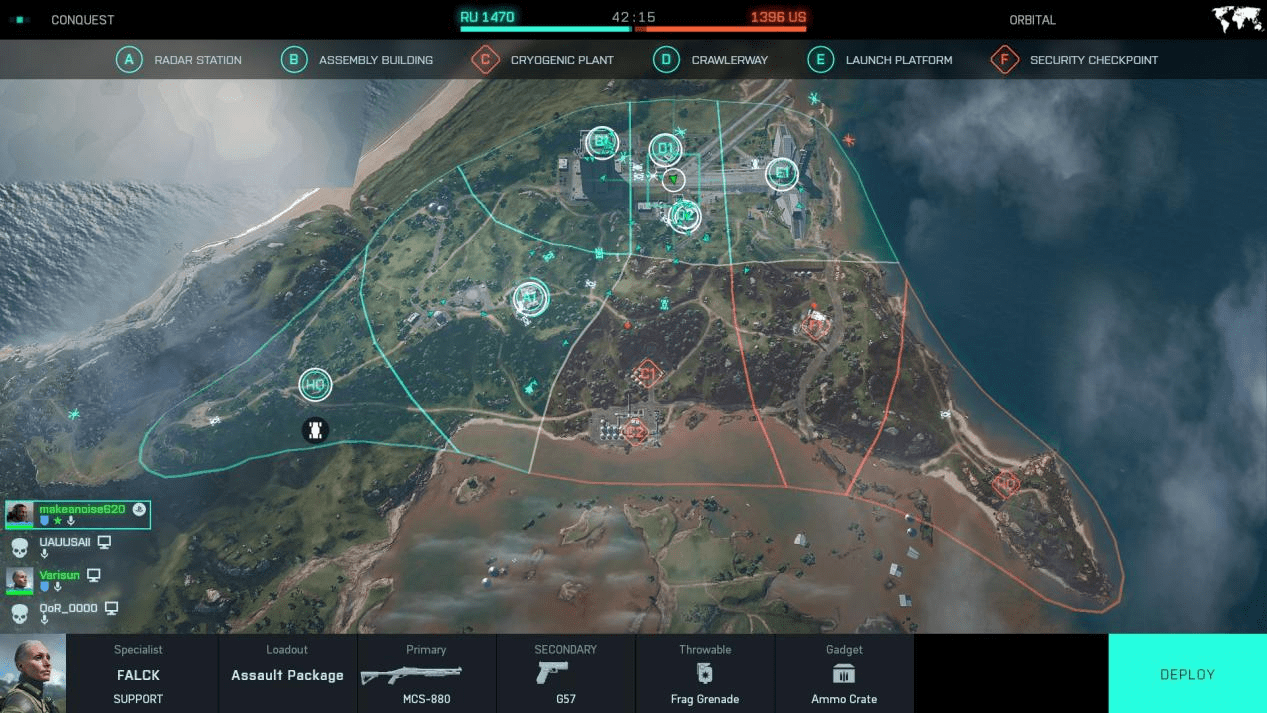Select ASSEMBLY BUILDING objective label
Screen dimensions: 1267x713
[376, 60]
